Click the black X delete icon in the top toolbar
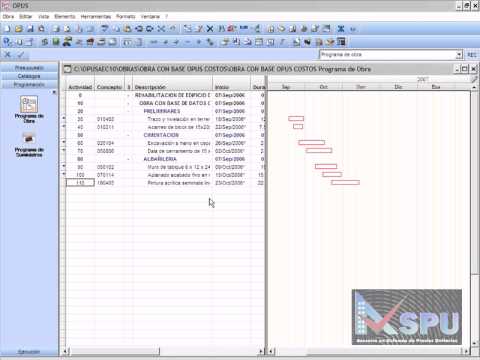This screenshot has width=480, height=360. [210, 29]
